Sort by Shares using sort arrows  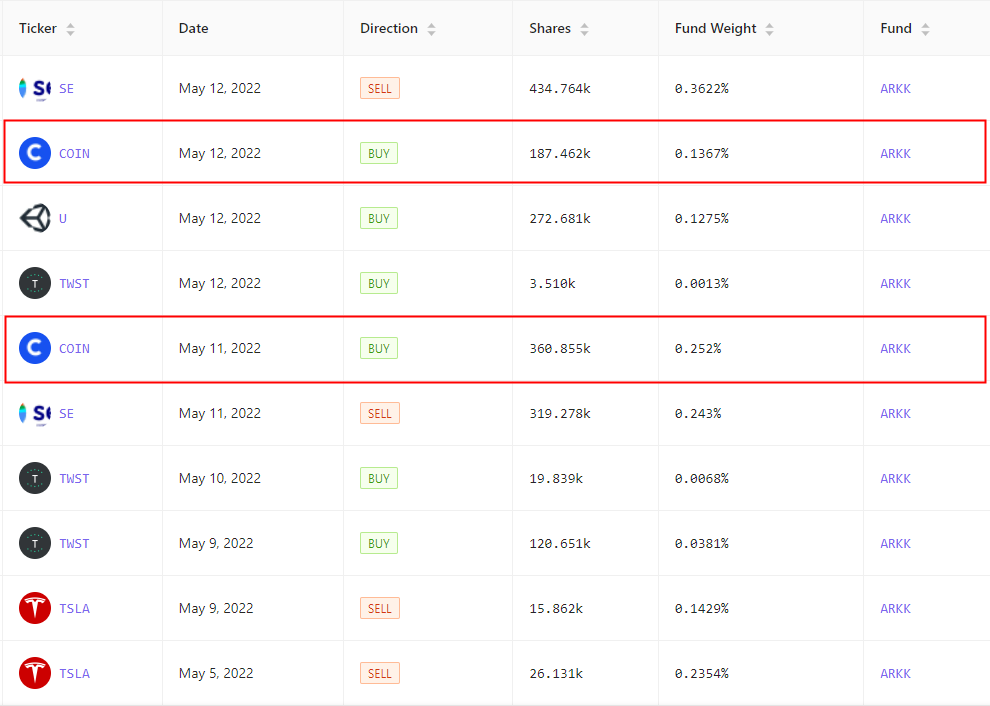tap(585, 29)
